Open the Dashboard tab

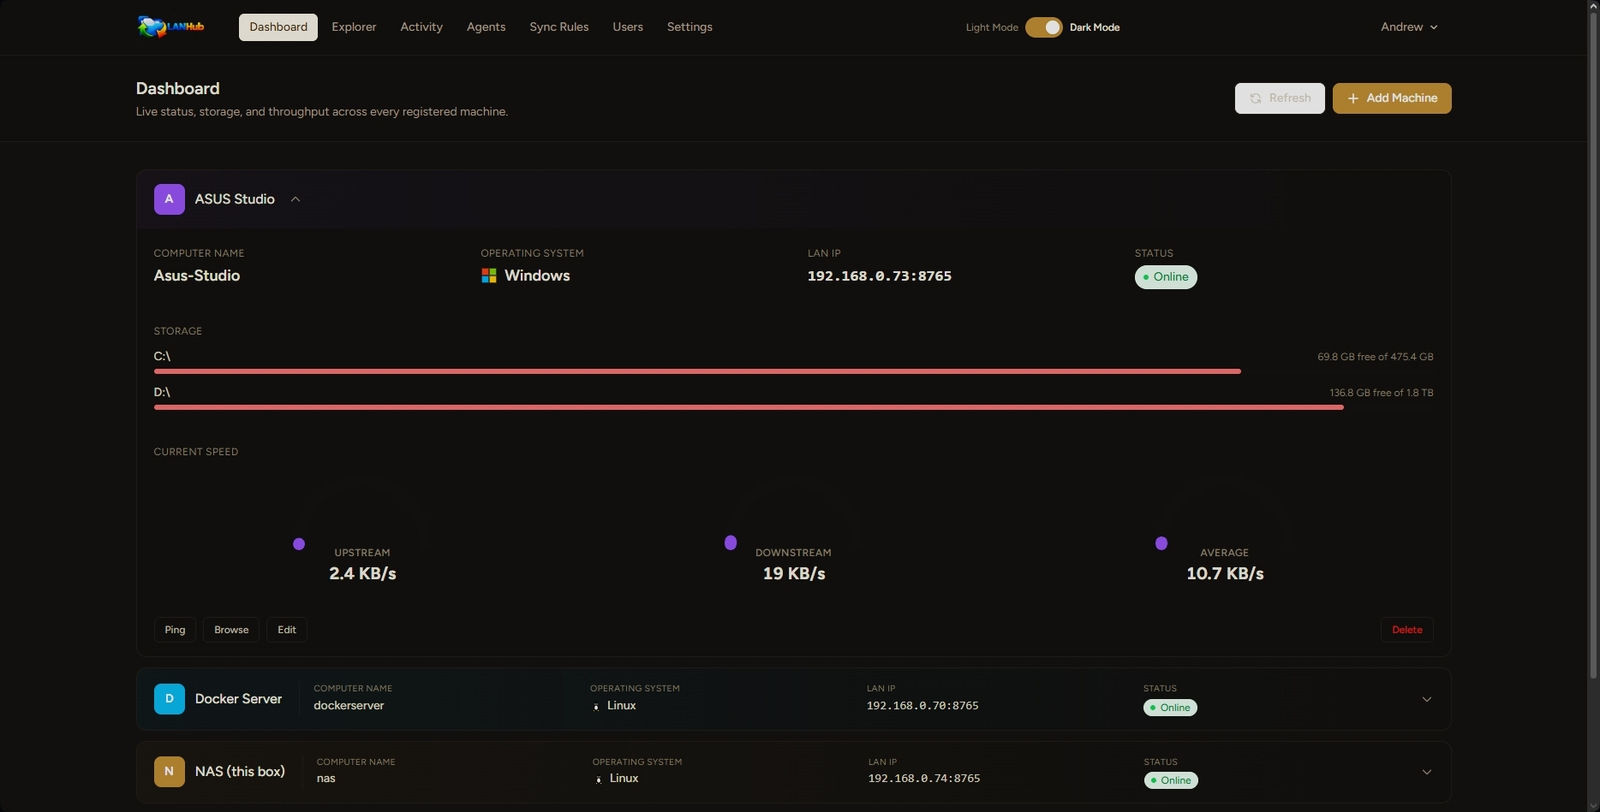(x=278, y=27)
